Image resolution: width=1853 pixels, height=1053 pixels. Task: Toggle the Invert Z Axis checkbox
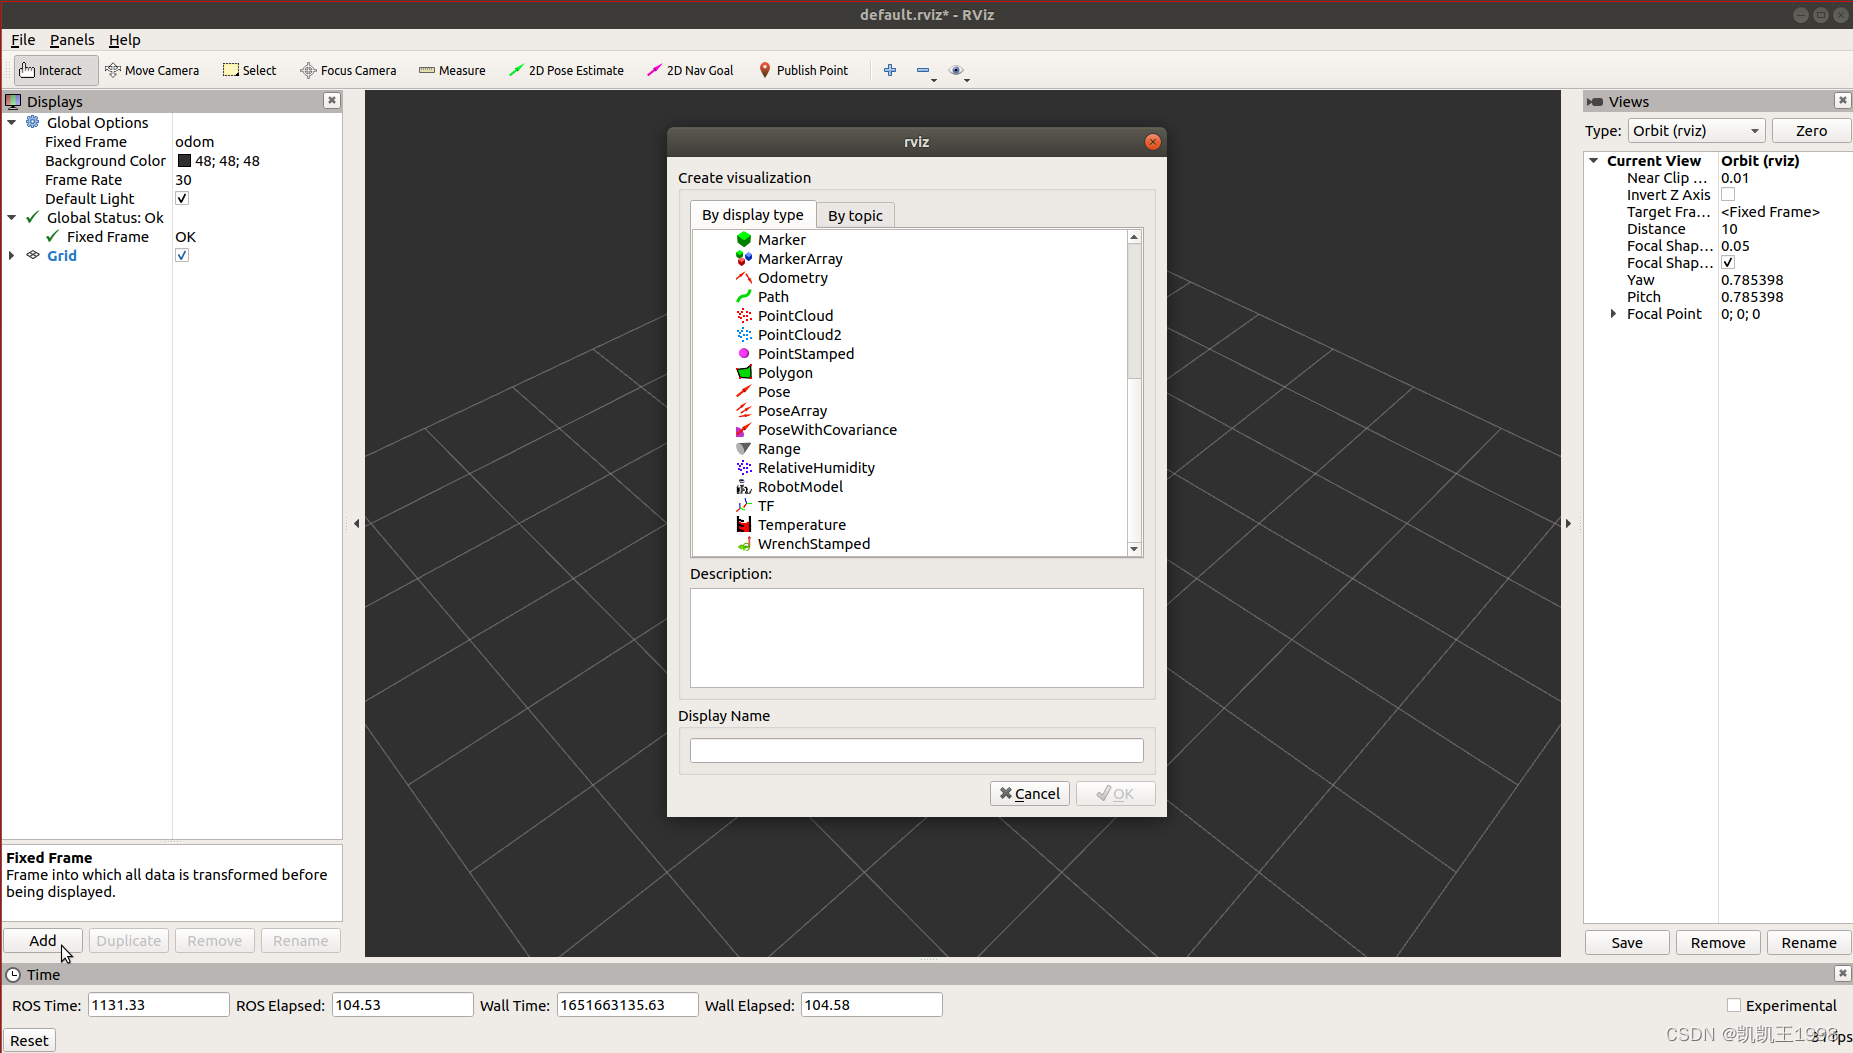1728,195
